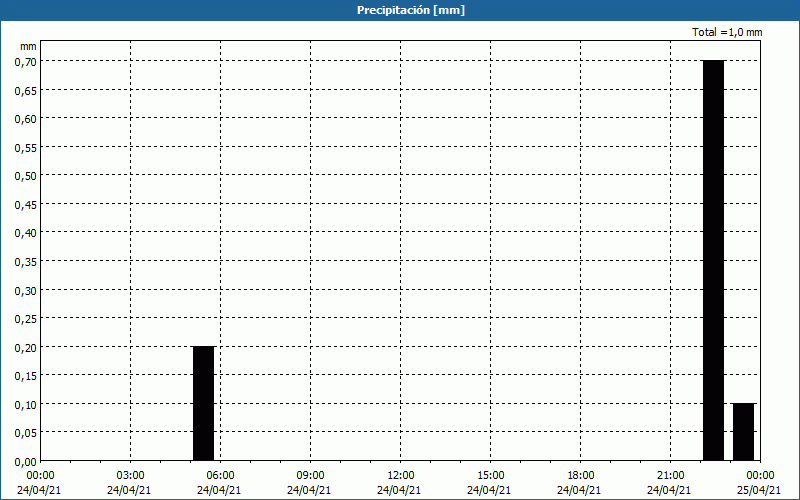Click the 0,10 y-axis label
Viewport: 800px width, 500px height.
(26, 405)
